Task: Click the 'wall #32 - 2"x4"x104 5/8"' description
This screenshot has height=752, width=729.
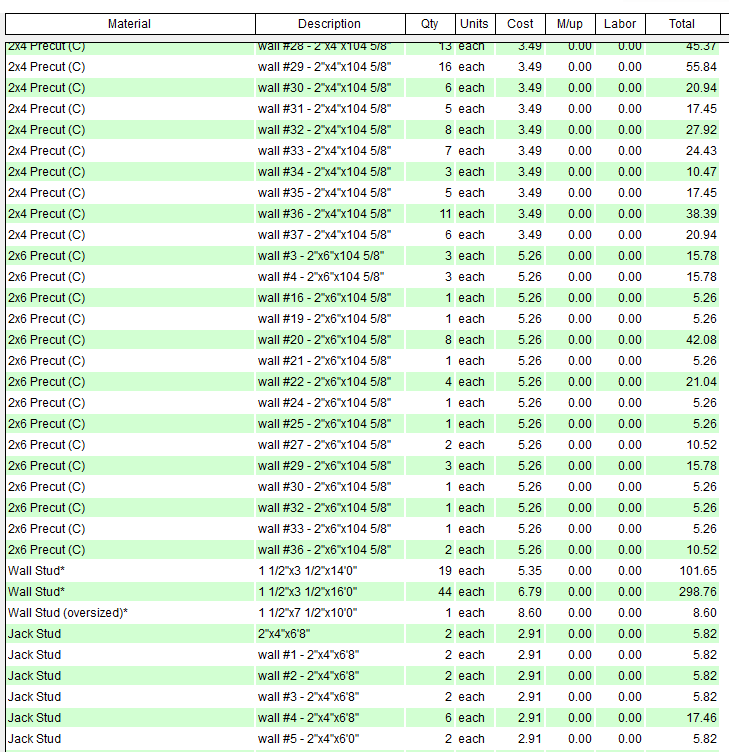Action: 330,130
